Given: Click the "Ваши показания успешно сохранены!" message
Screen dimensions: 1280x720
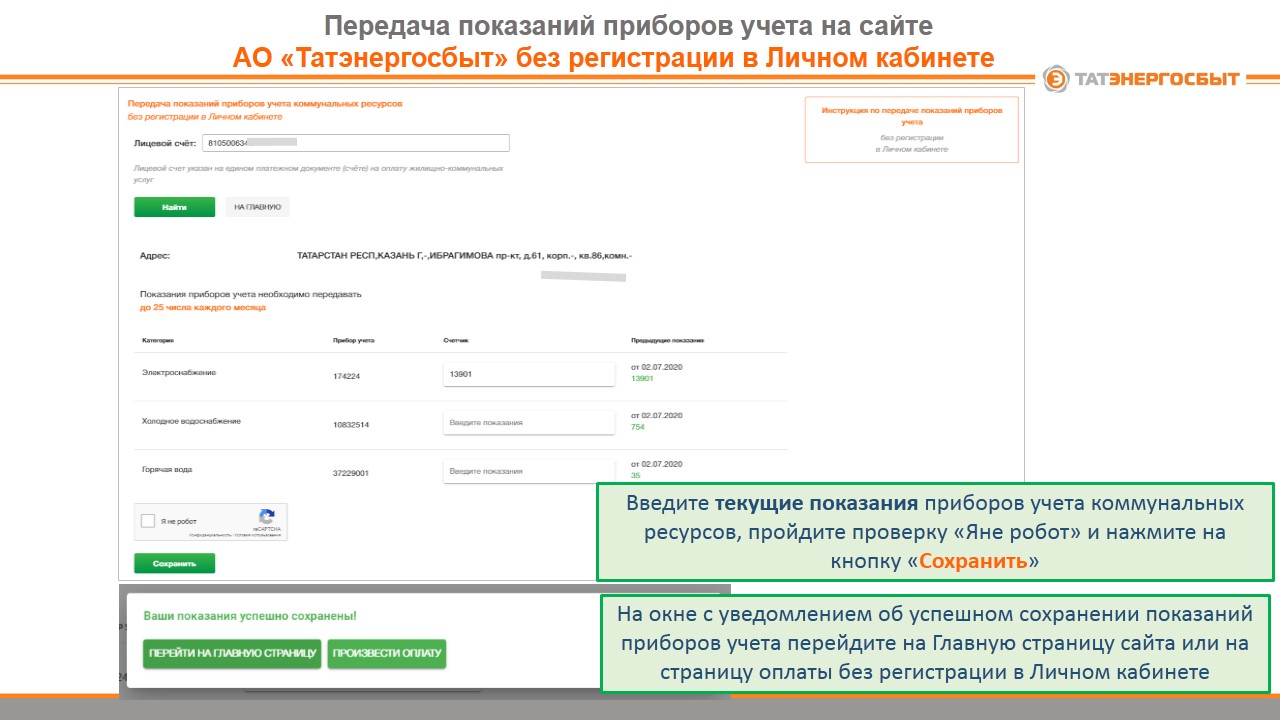Looking at the screenshot, I should pyautogui.click(x=250, y=617).
